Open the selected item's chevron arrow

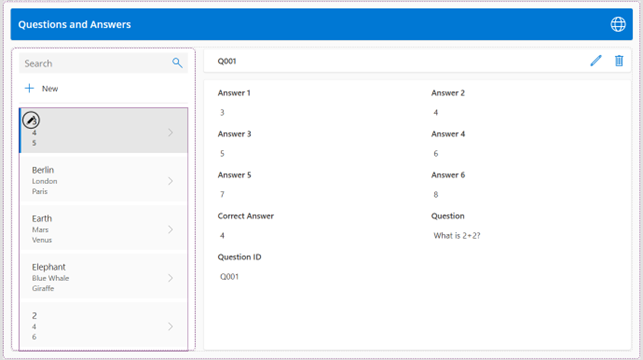[x=171, y=132]
